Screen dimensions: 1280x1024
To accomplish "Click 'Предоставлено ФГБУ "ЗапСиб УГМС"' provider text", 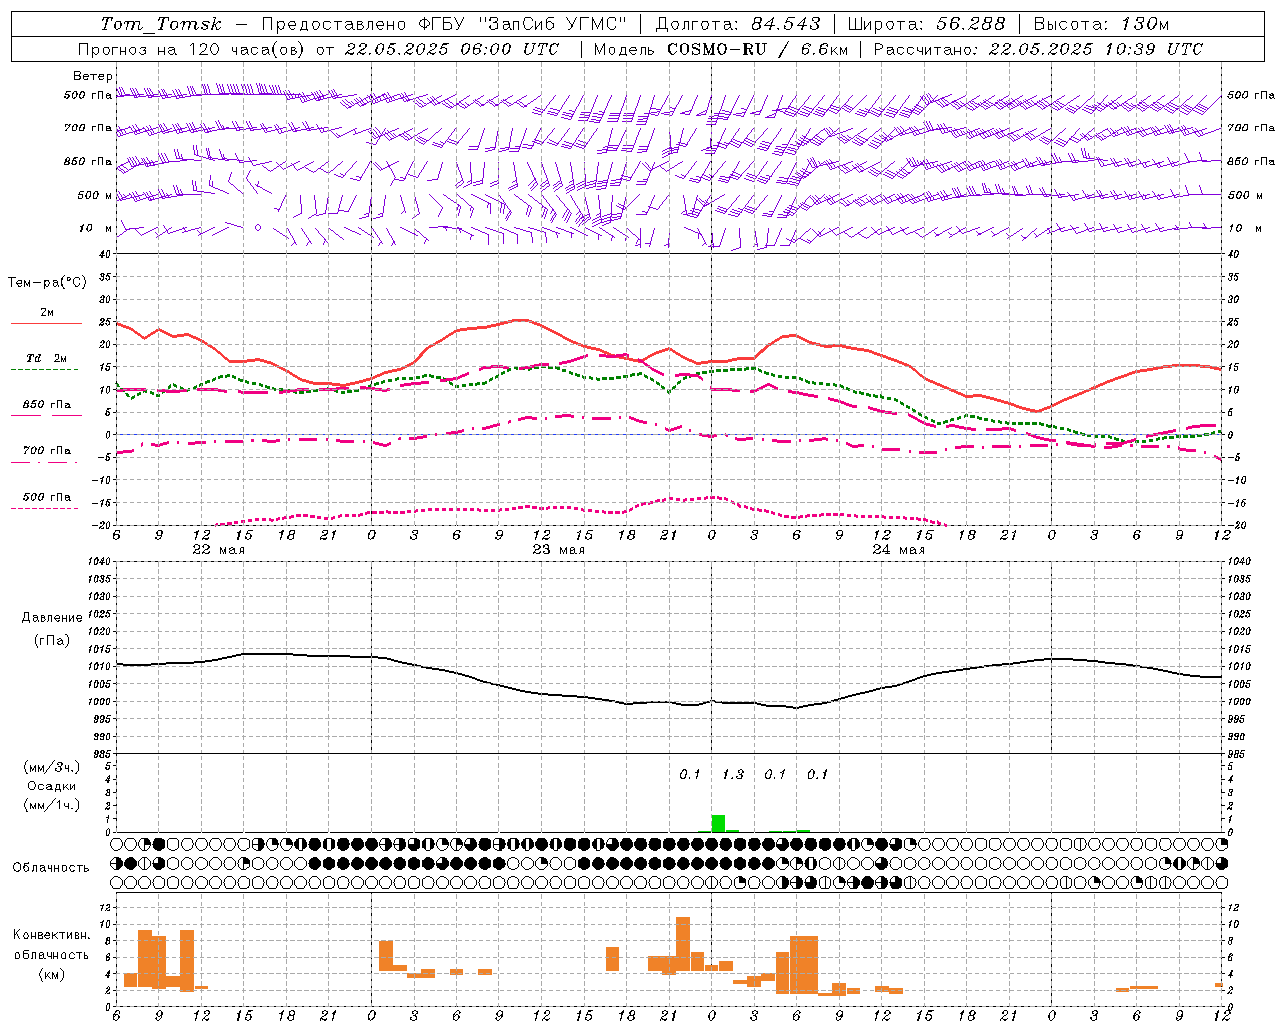I will (444, 24).
